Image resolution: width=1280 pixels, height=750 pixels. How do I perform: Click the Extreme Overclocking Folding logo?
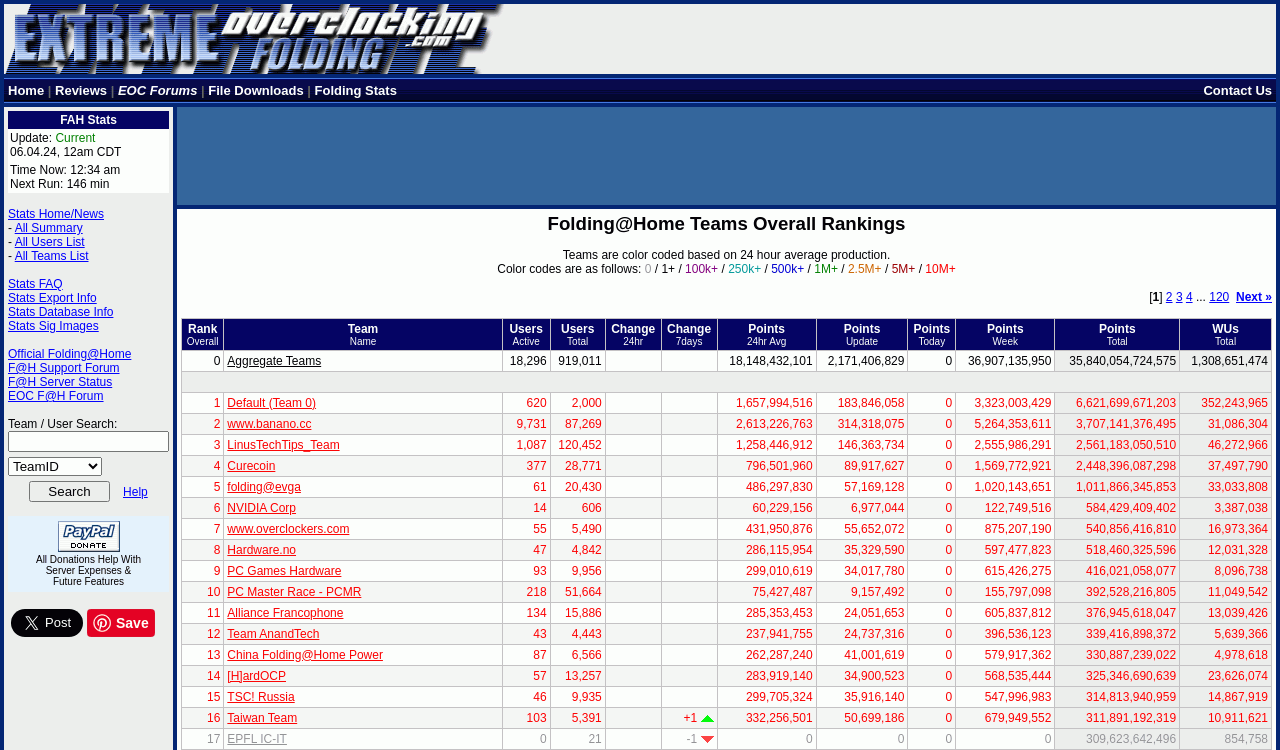tap(253, 39)
